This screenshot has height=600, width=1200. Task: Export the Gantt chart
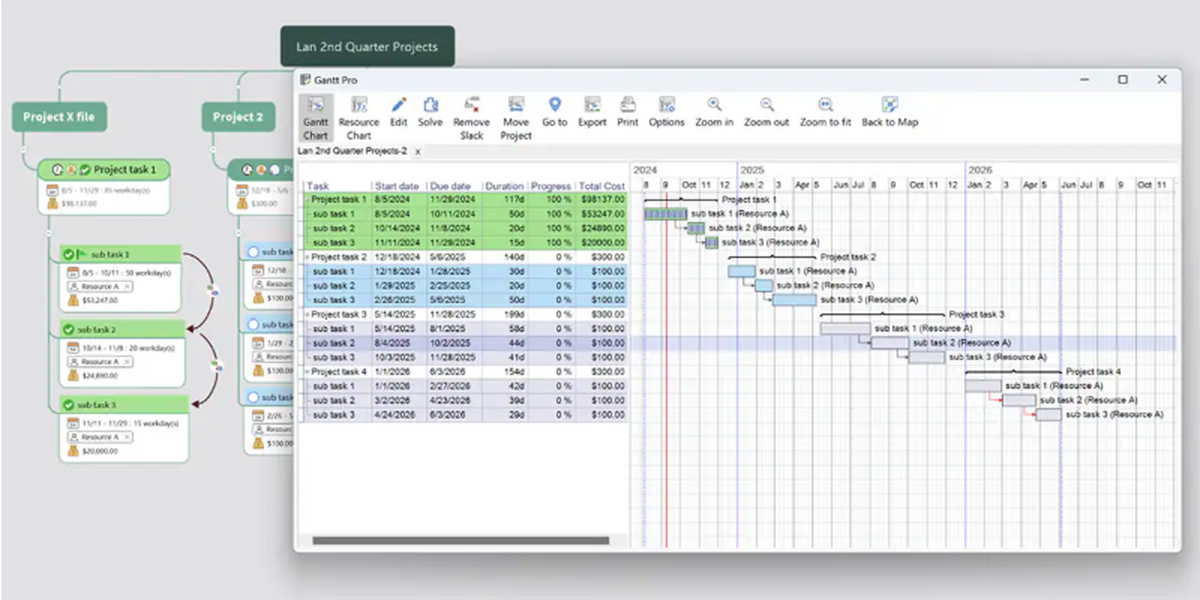[592, 105]
